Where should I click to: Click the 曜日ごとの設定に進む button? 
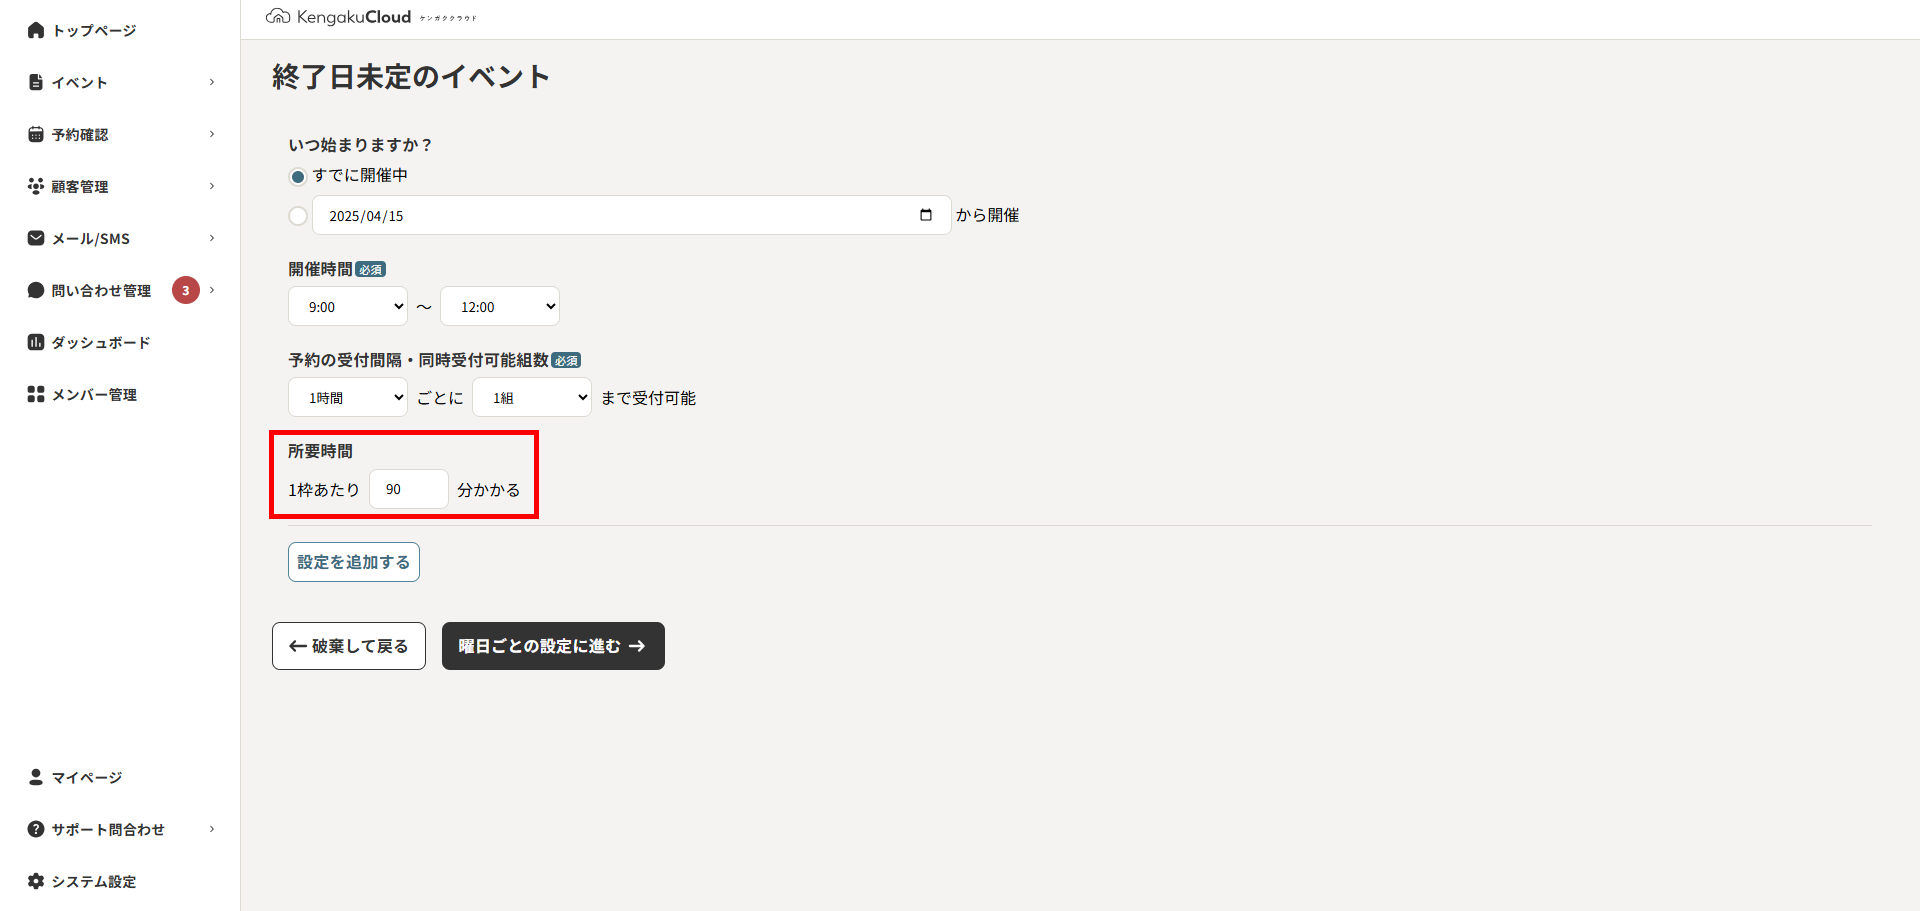[x=553, y=646]
